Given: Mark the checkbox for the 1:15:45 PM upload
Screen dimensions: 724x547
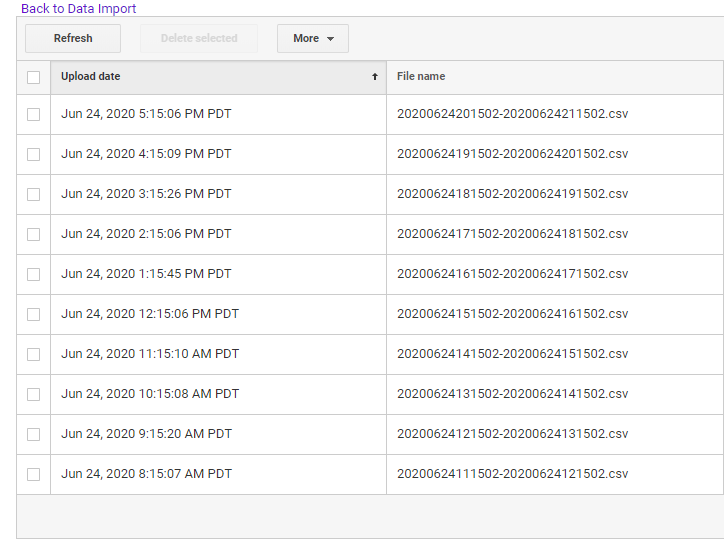Looking at the screenshot, I should (34, 274).
